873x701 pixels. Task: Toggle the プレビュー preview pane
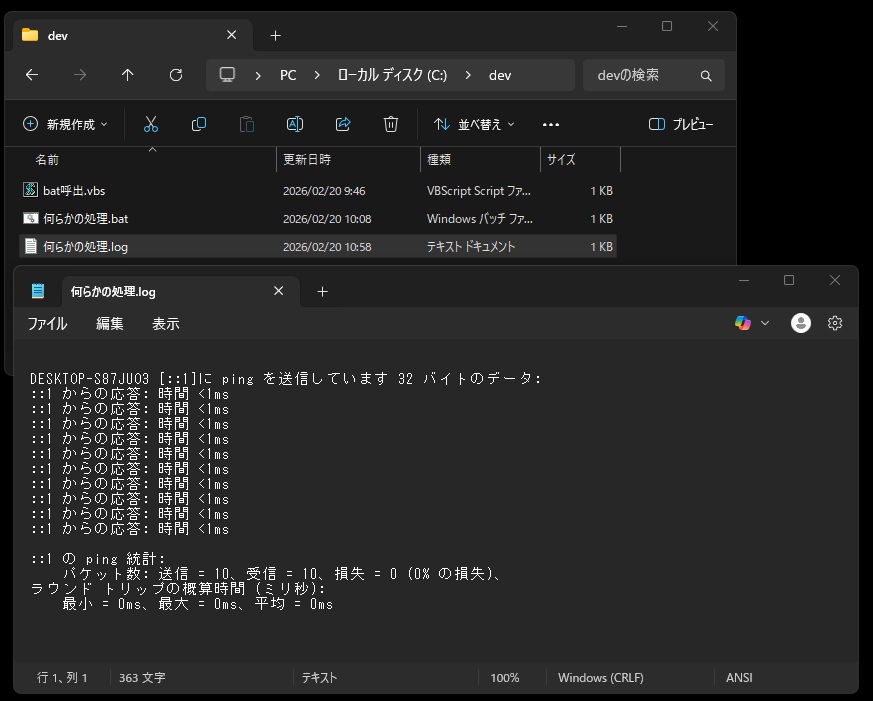click(681, 124)
